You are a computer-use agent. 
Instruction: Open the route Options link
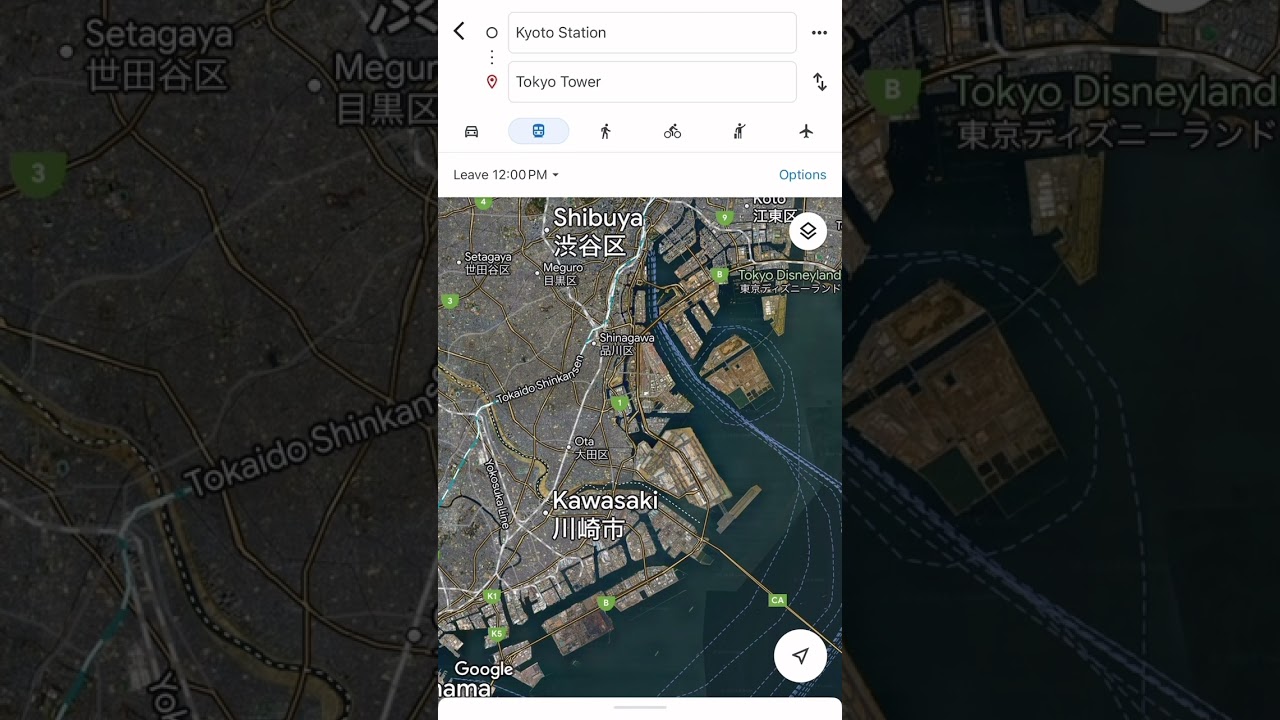(x=802, y=175)
